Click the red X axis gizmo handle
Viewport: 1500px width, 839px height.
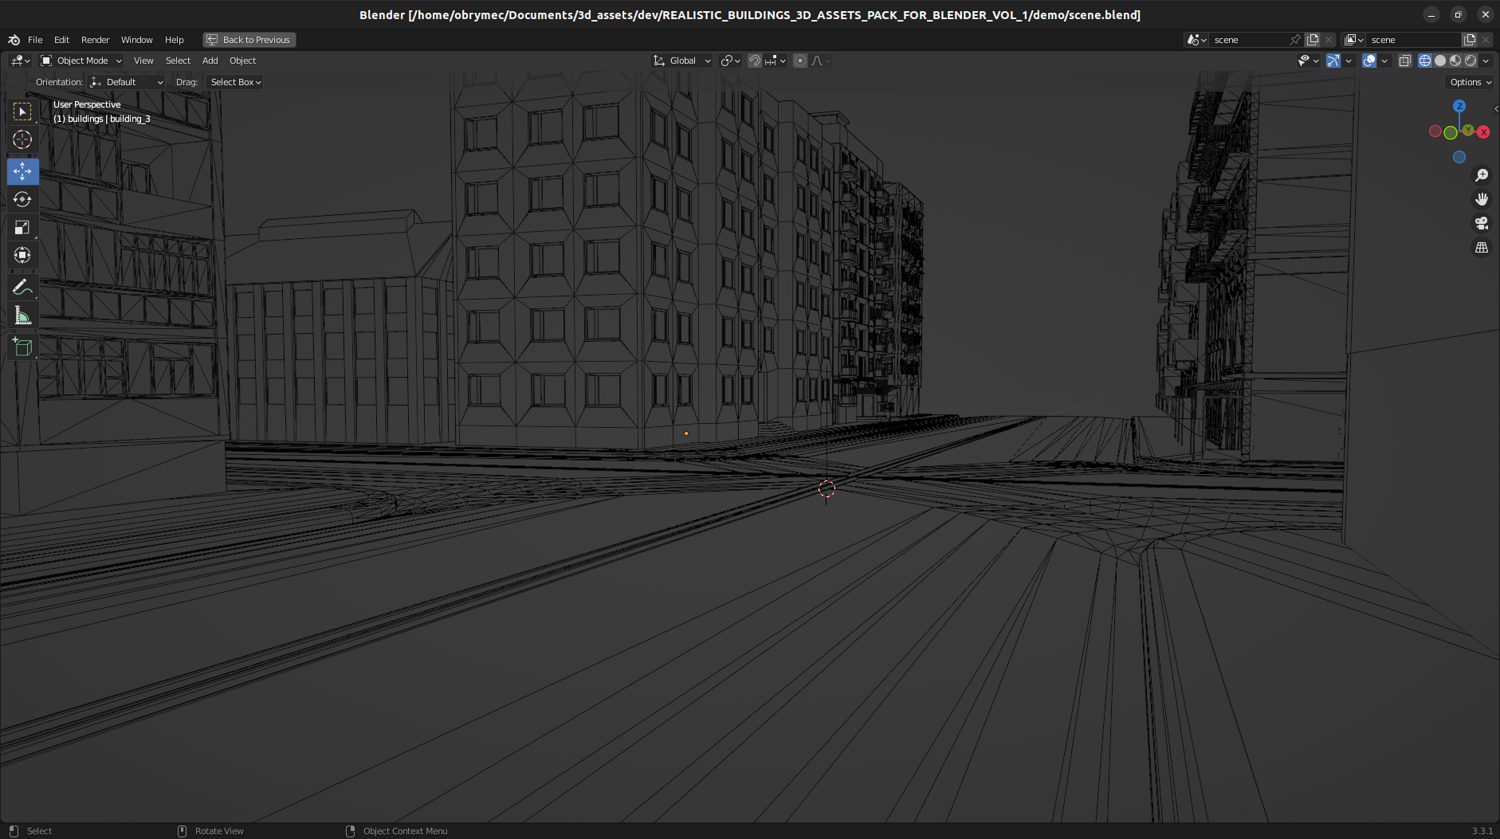pos(1483,132)
